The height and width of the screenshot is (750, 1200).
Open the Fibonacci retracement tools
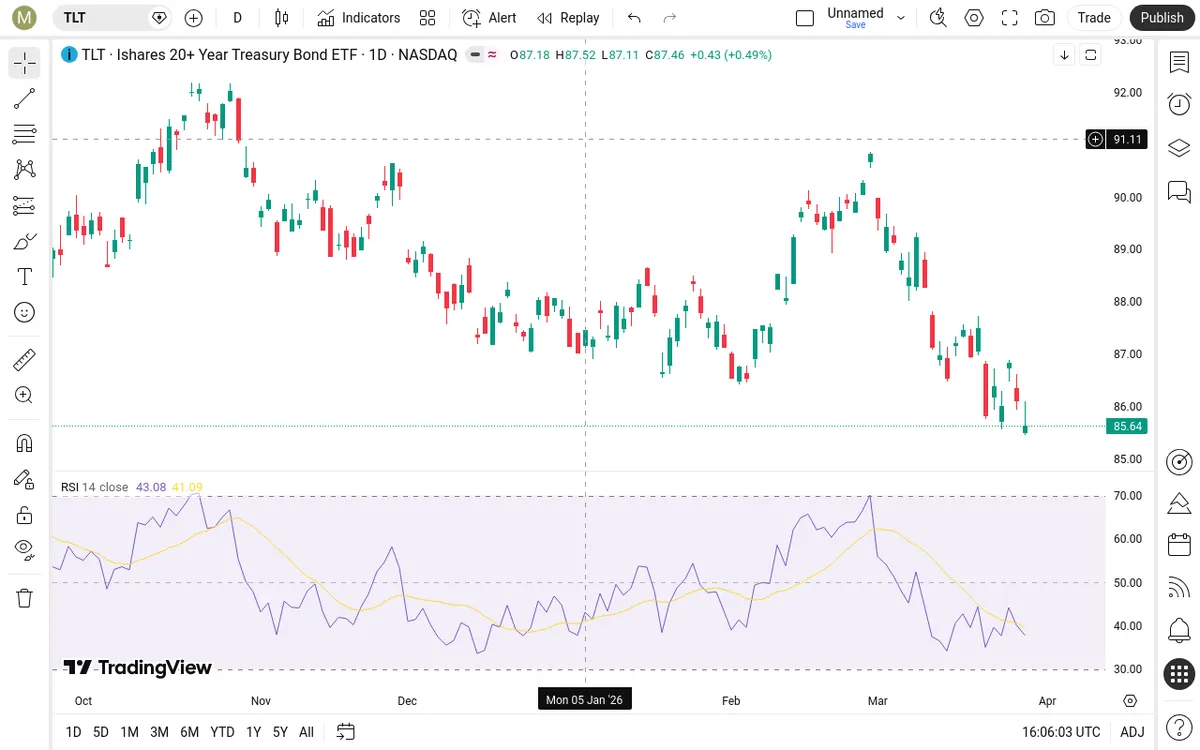click(x=25, y=134)
